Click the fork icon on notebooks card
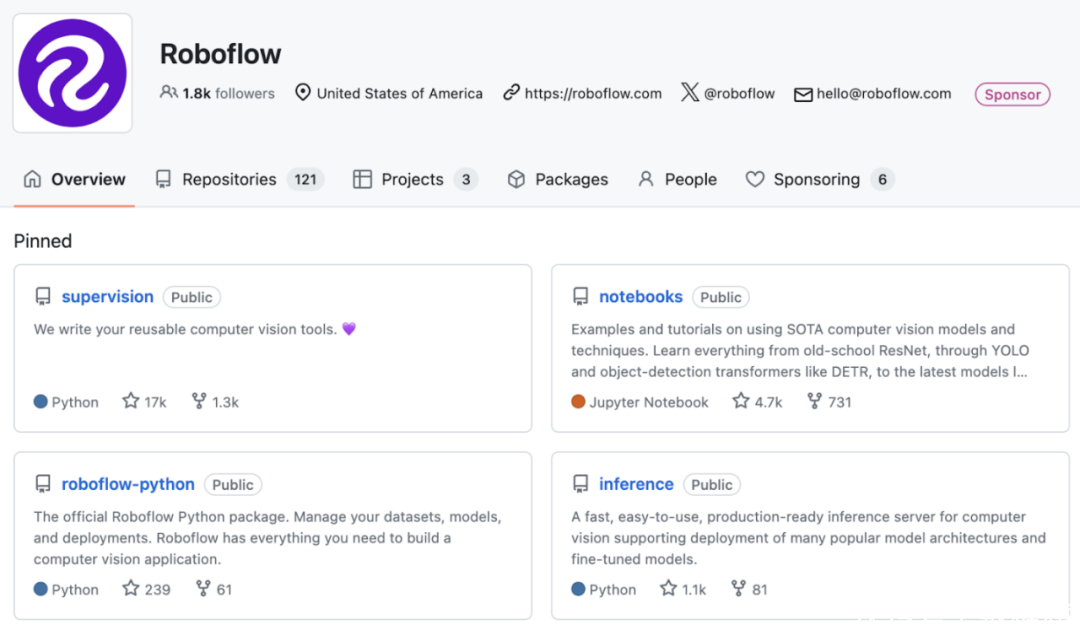 click(814, 401)
